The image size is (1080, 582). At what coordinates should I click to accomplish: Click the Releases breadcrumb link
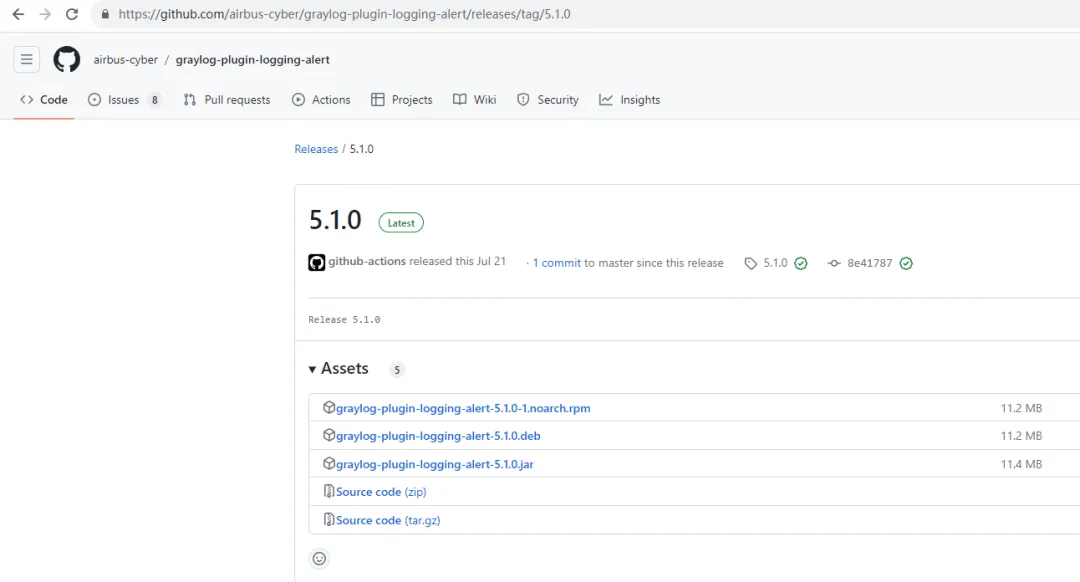click(x=316, y=149)
